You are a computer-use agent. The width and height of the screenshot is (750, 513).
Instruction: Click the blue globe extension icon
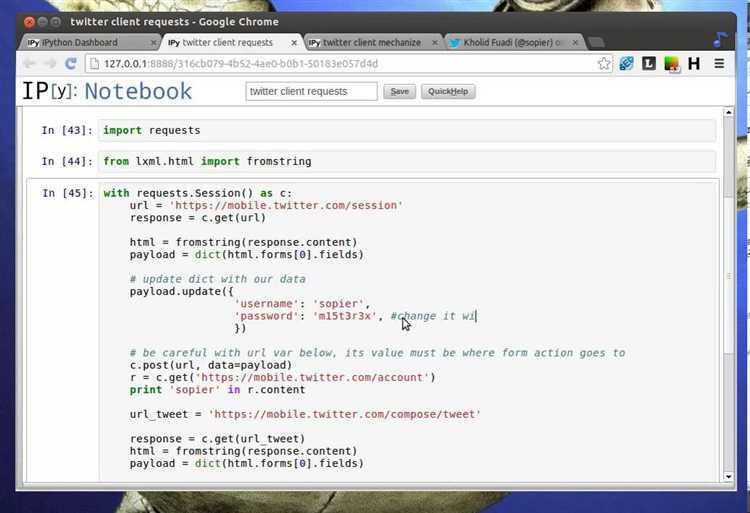tap(626, 64)
